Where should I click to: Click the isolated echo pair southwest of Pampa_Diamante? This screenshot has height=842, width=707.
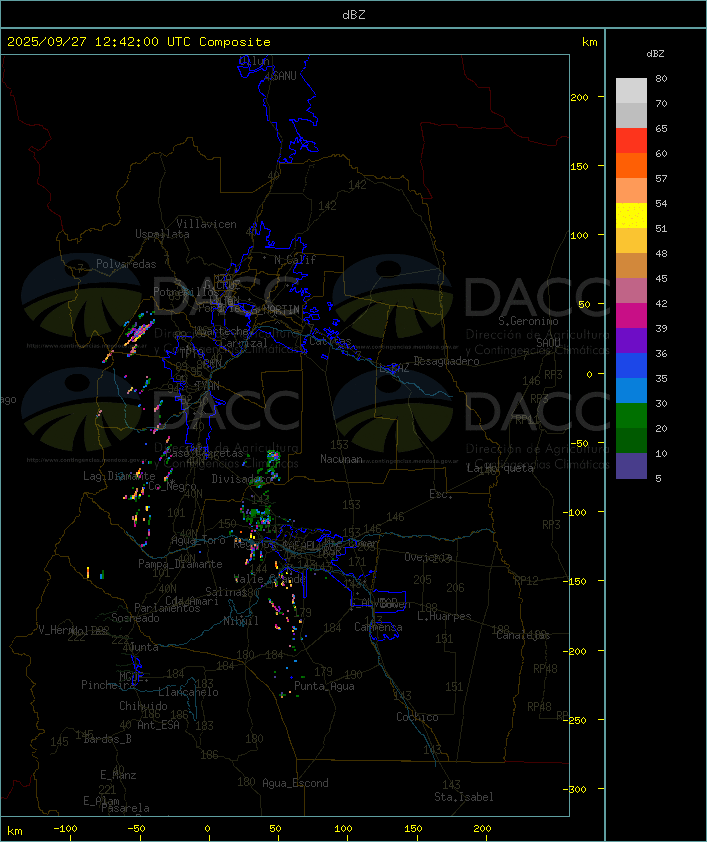pyautogui.click(x=95, y=574)
